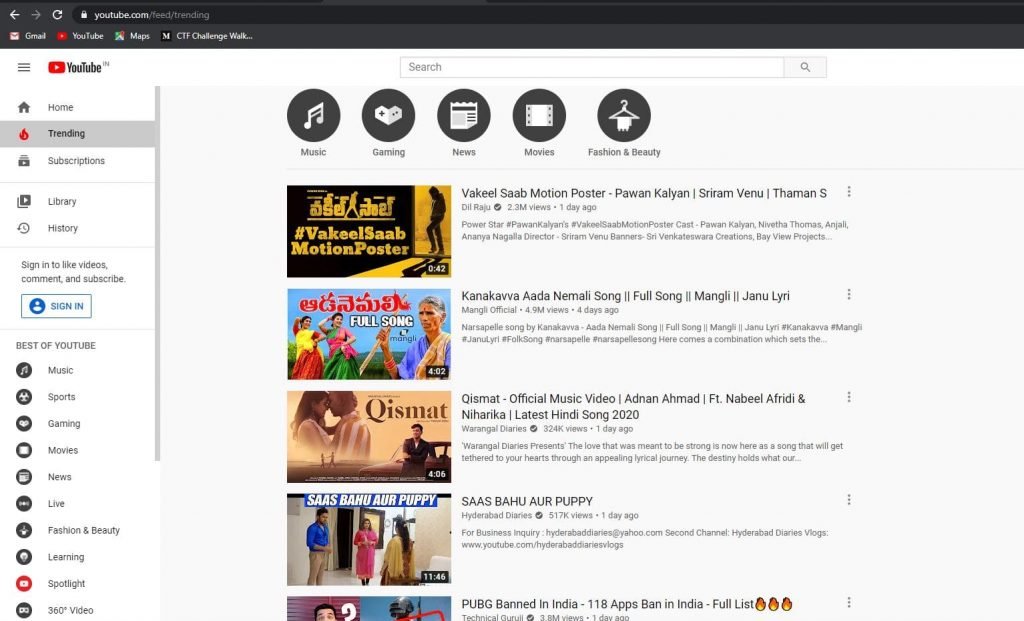Click the SIGN IN button
This screenshot has height=621, width=1024.
(56, 306)
